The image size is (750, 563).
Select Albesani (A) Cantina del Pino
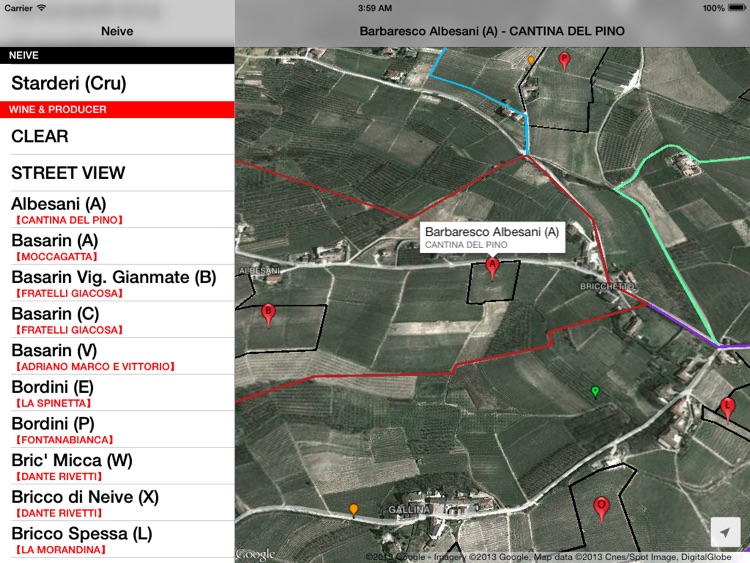[x=117, y=210]
